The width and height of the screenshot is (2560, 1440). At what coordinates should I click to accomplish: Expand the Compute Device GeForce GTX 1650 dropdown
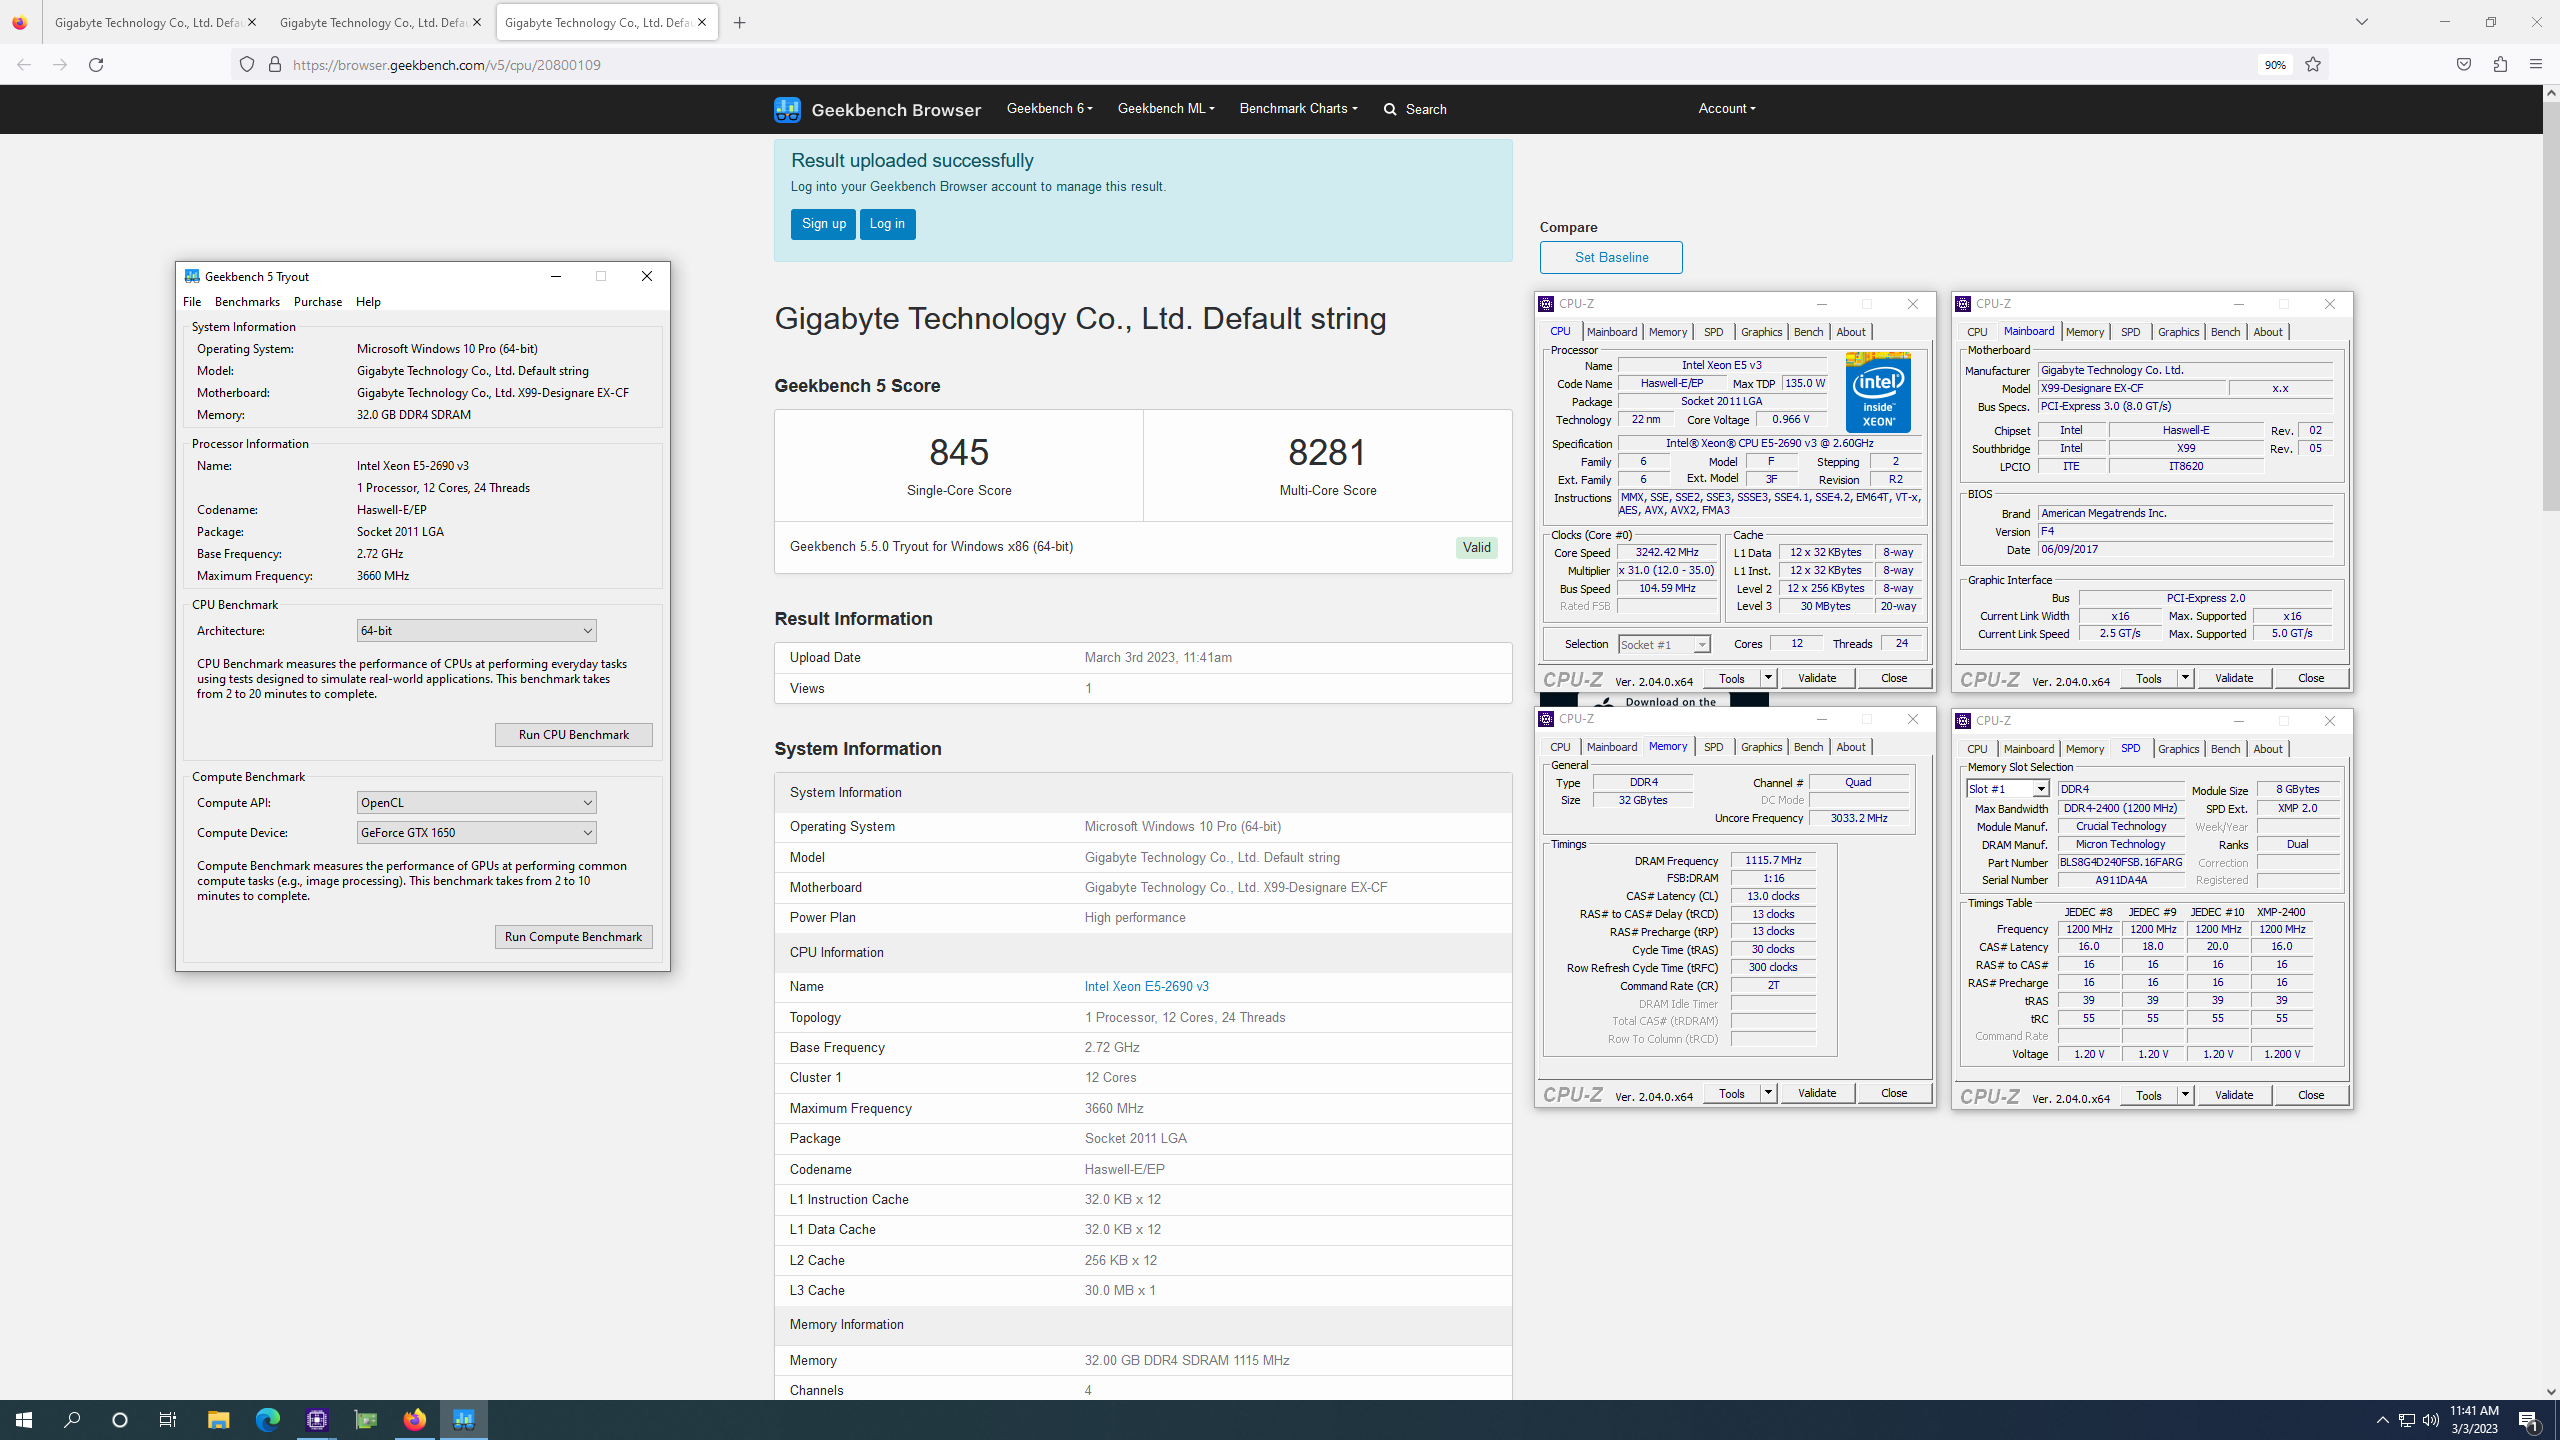click(476, 833)
